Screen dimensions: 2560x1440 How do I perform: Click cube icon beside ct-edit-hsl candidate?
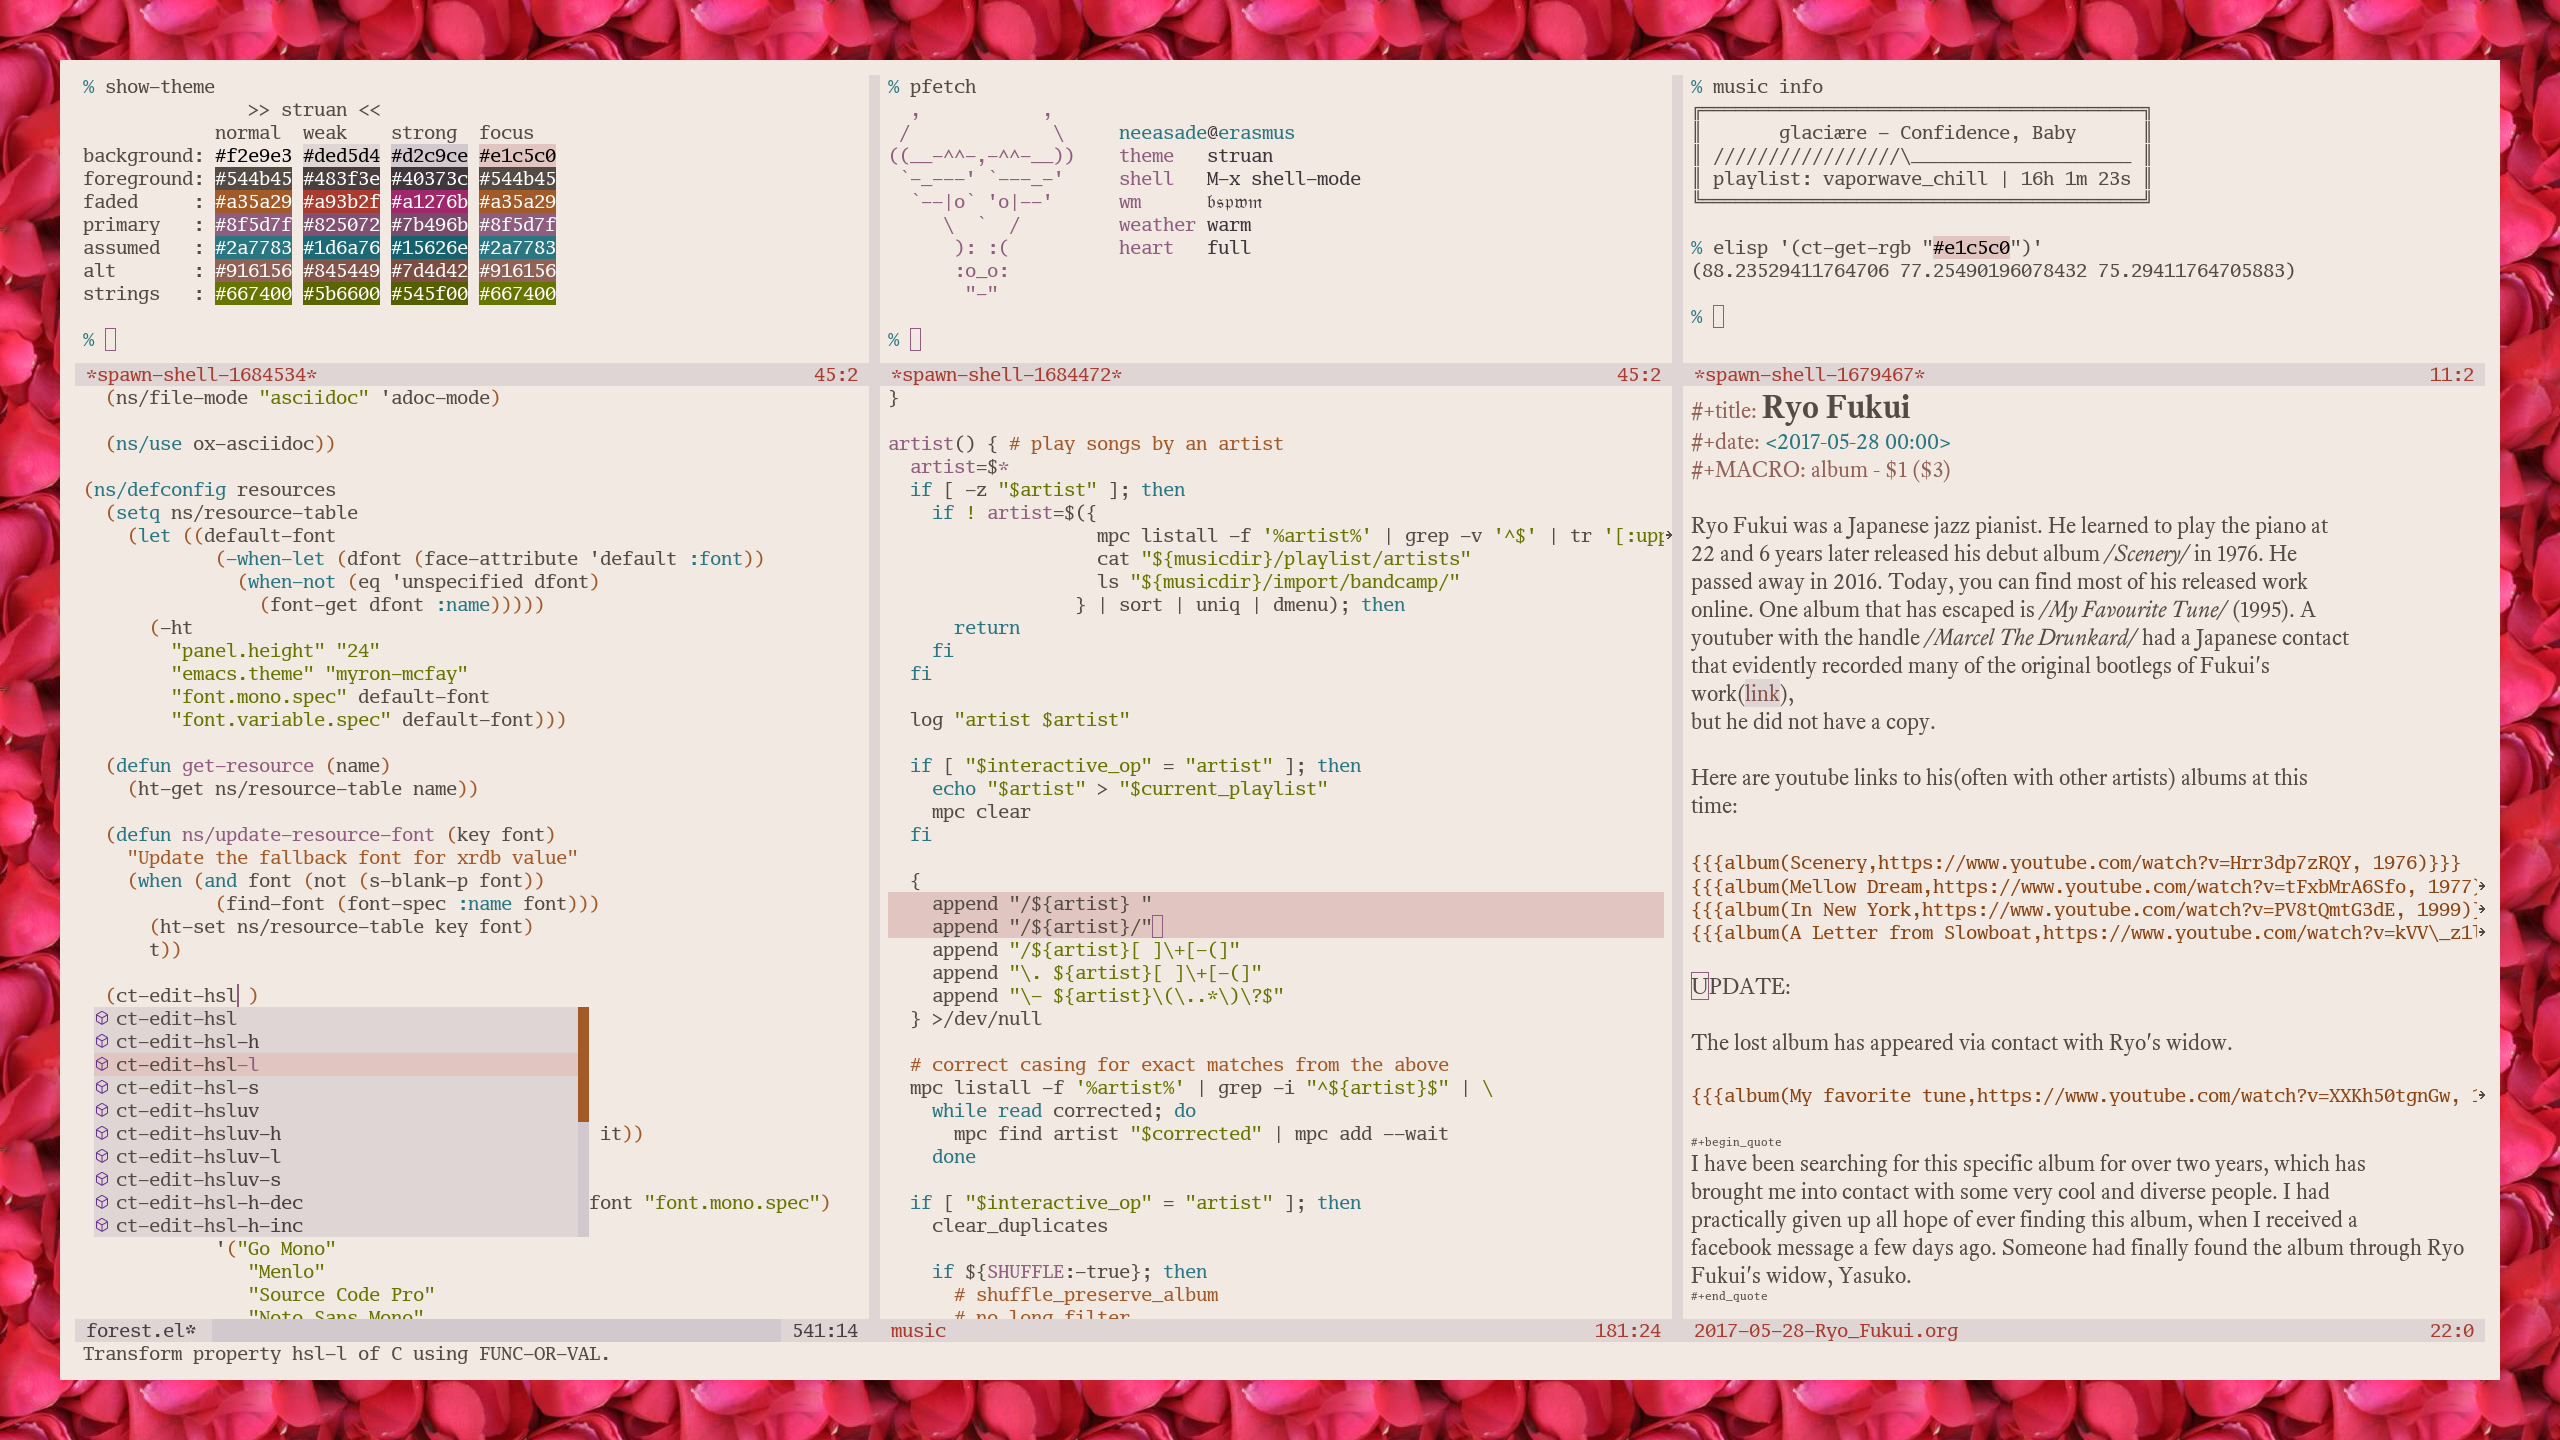tap(102, 1018)
